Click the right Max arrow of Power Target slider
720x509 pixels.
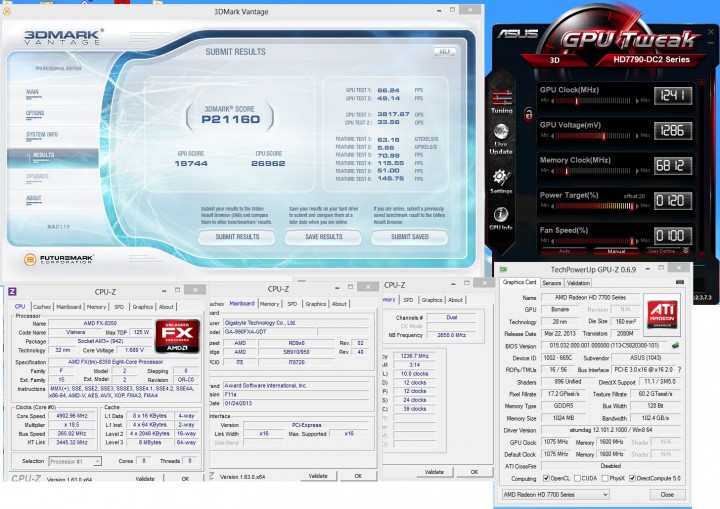(637, 206)
